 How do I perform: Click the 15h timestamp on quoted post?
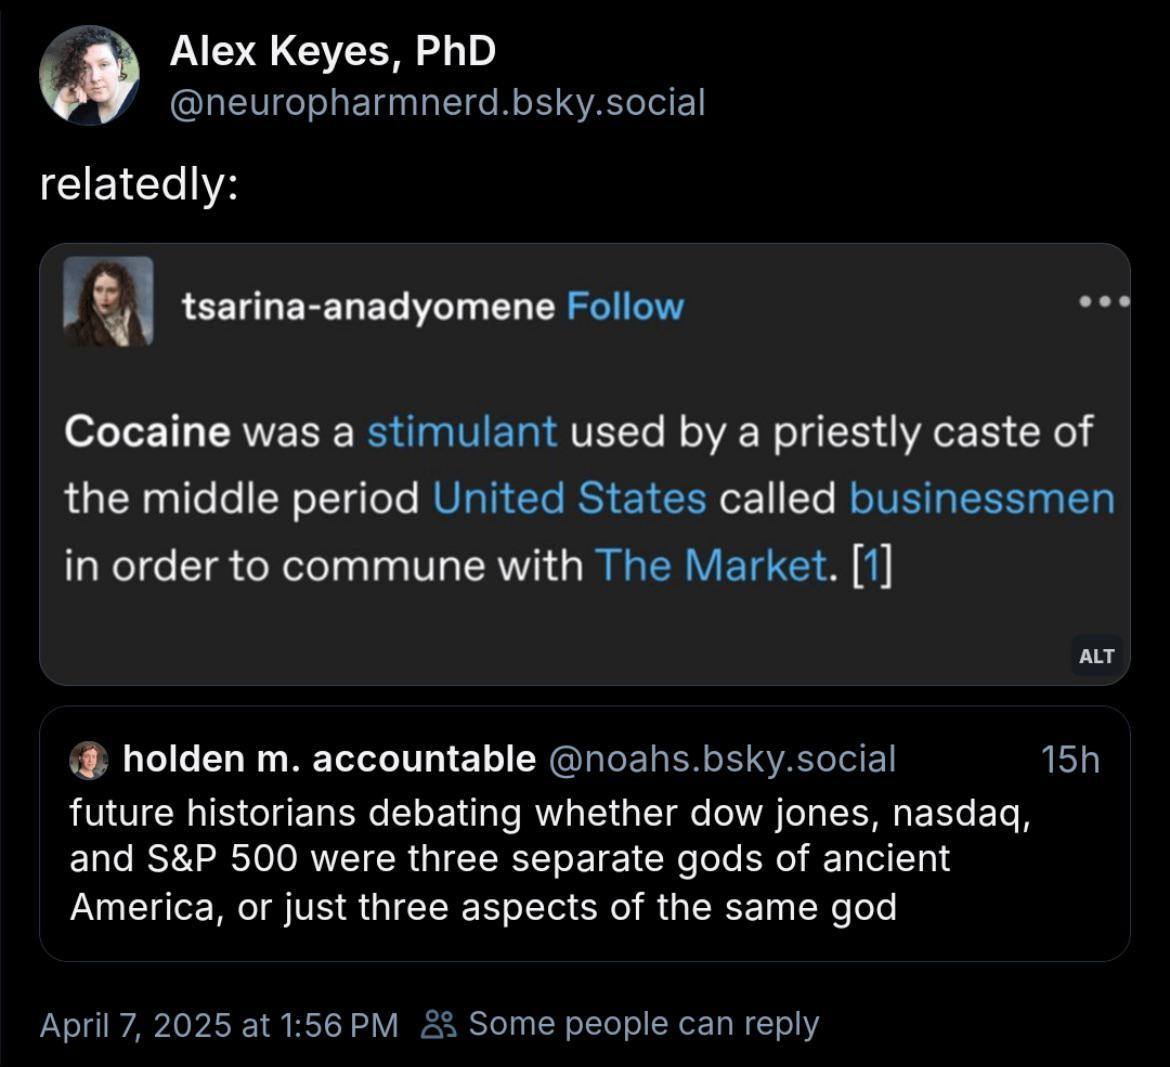[1069, 759]
